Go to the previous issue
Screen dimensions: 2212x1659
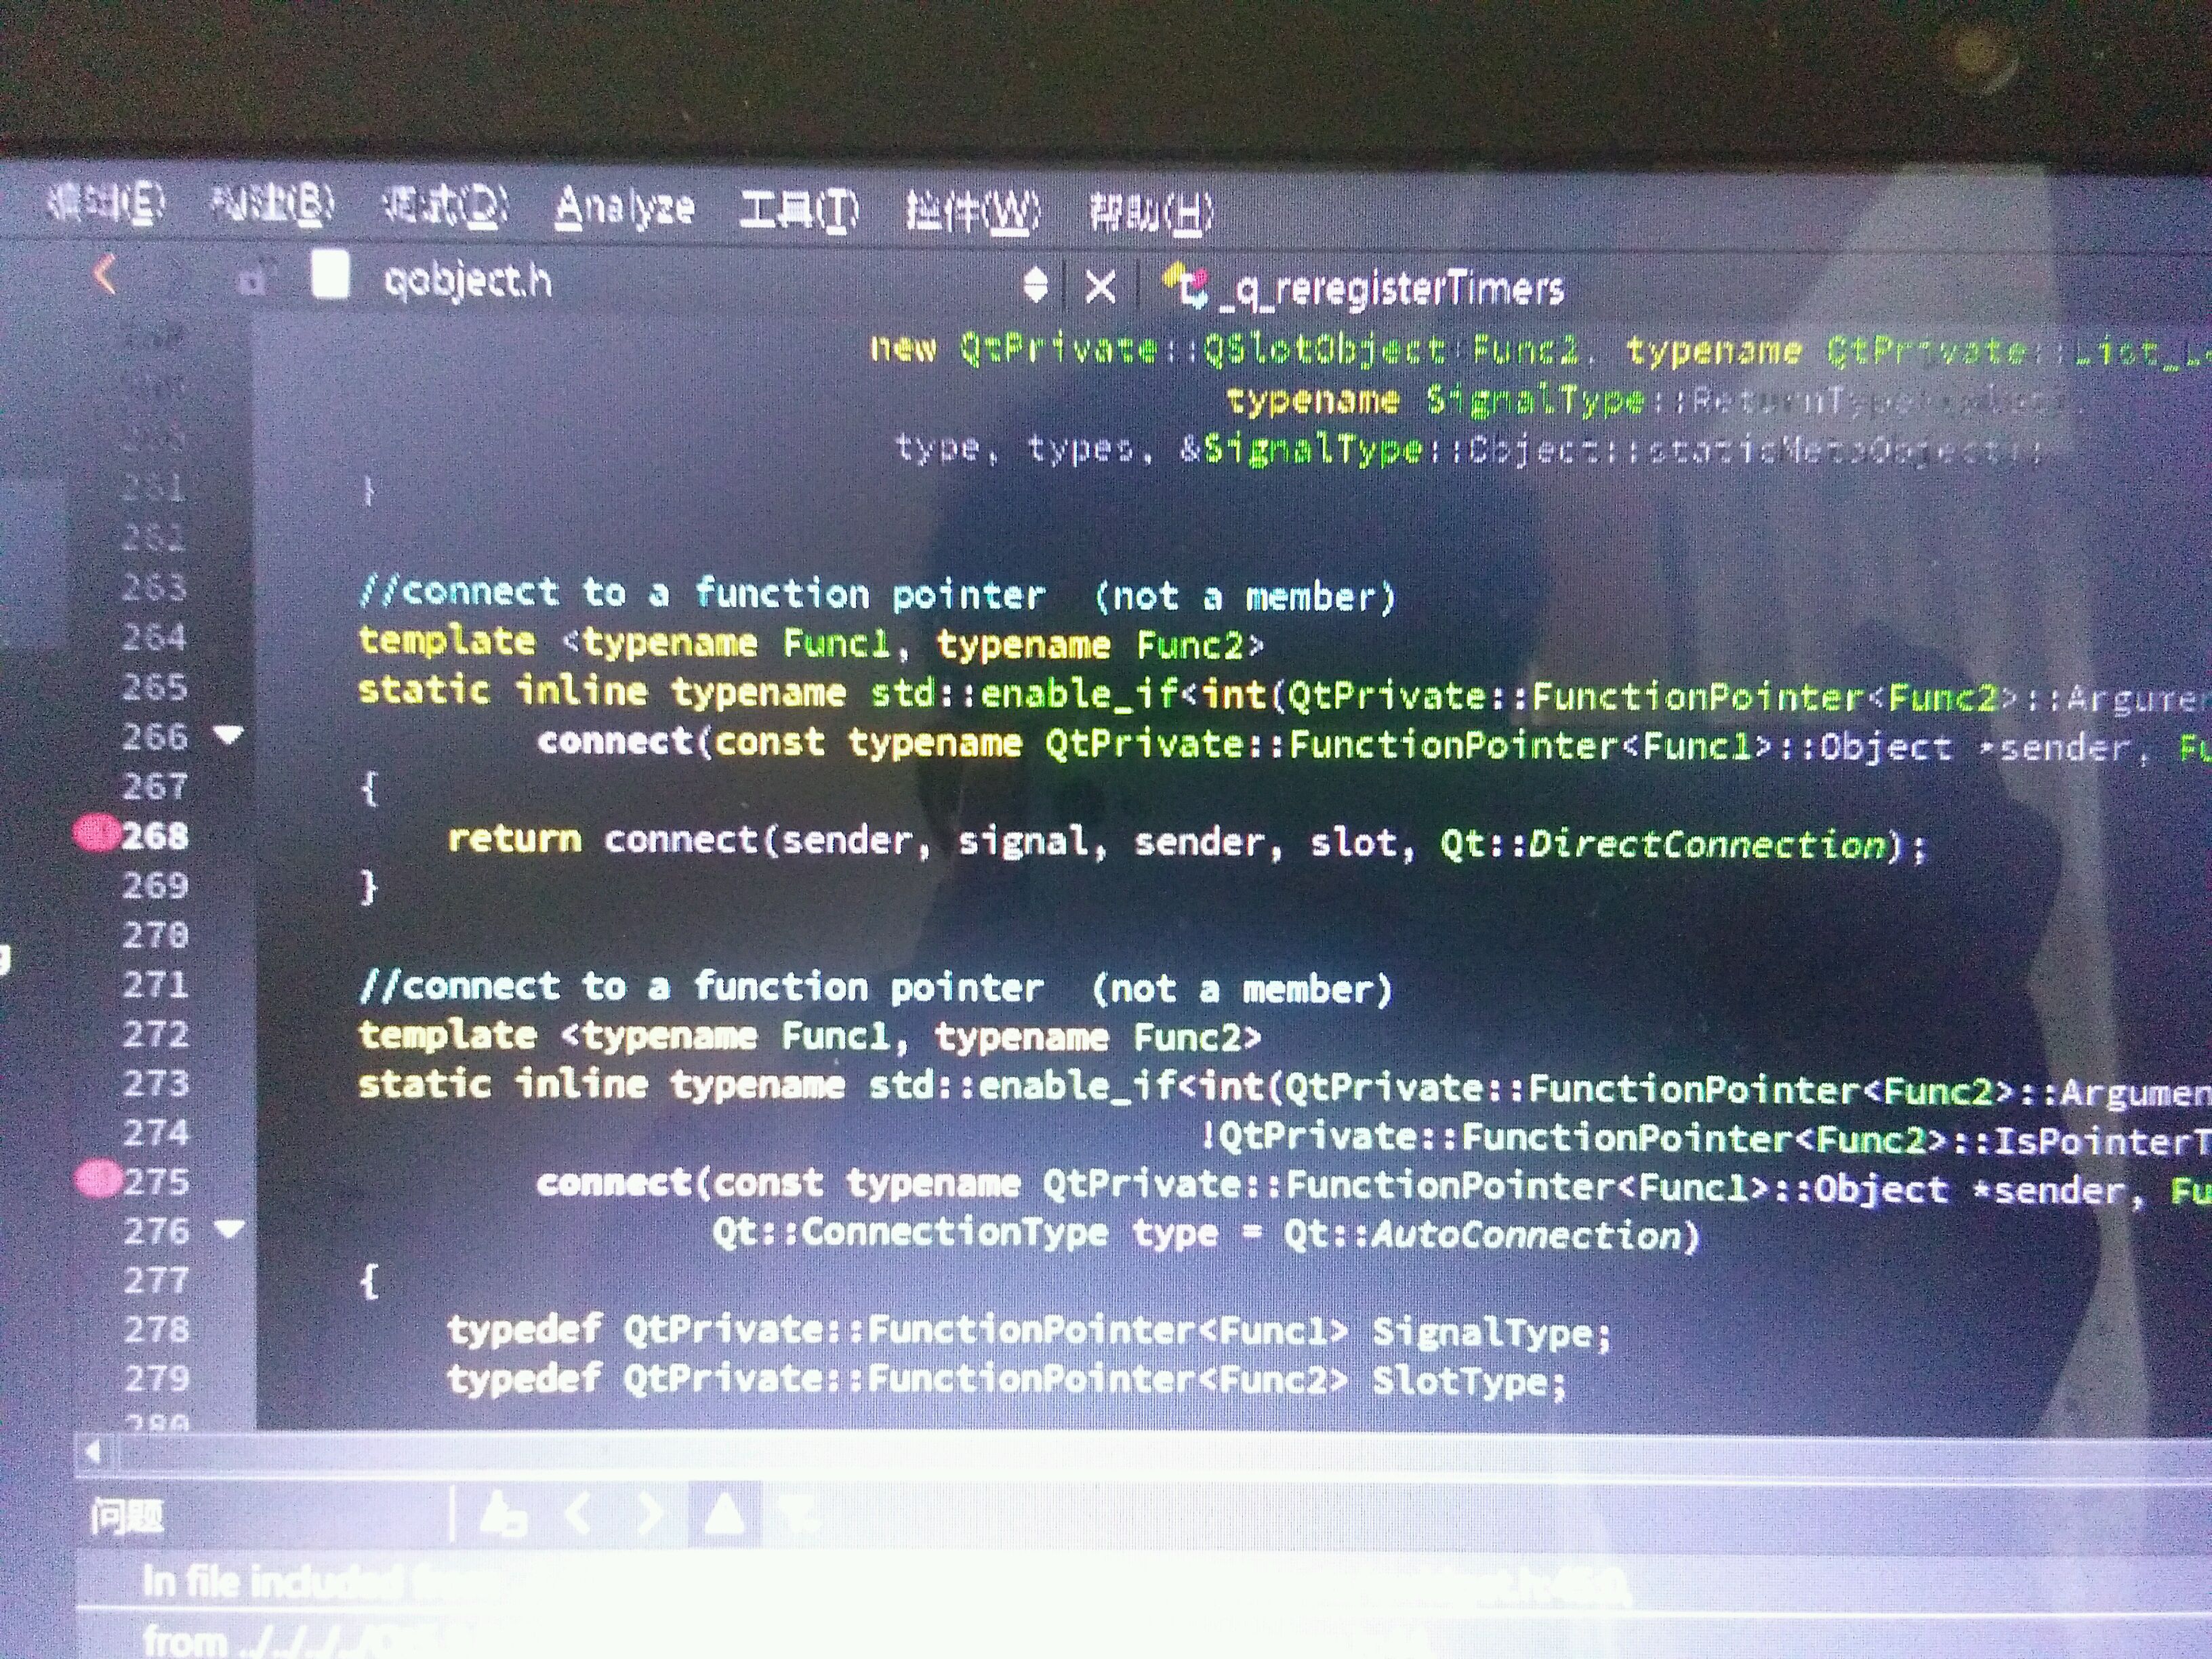pos(578,1514)
